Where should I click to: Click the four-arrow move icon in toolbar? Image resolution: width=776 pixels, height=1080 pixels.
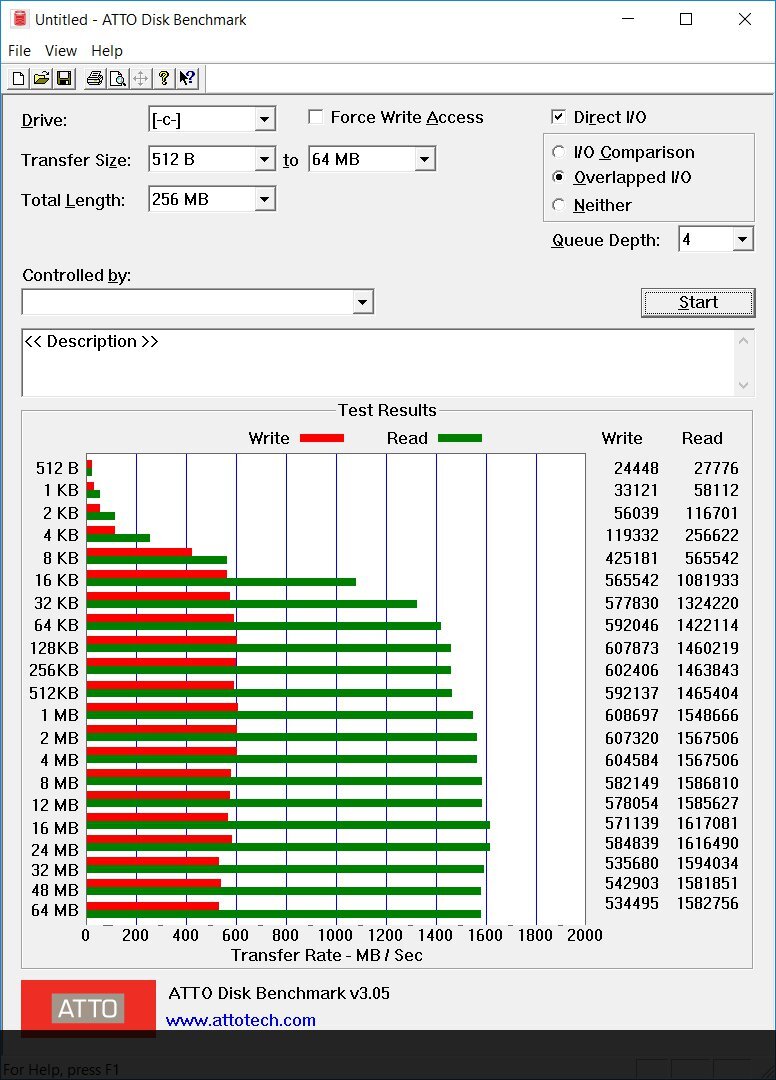pyautogui.click(x=141, y=79)
